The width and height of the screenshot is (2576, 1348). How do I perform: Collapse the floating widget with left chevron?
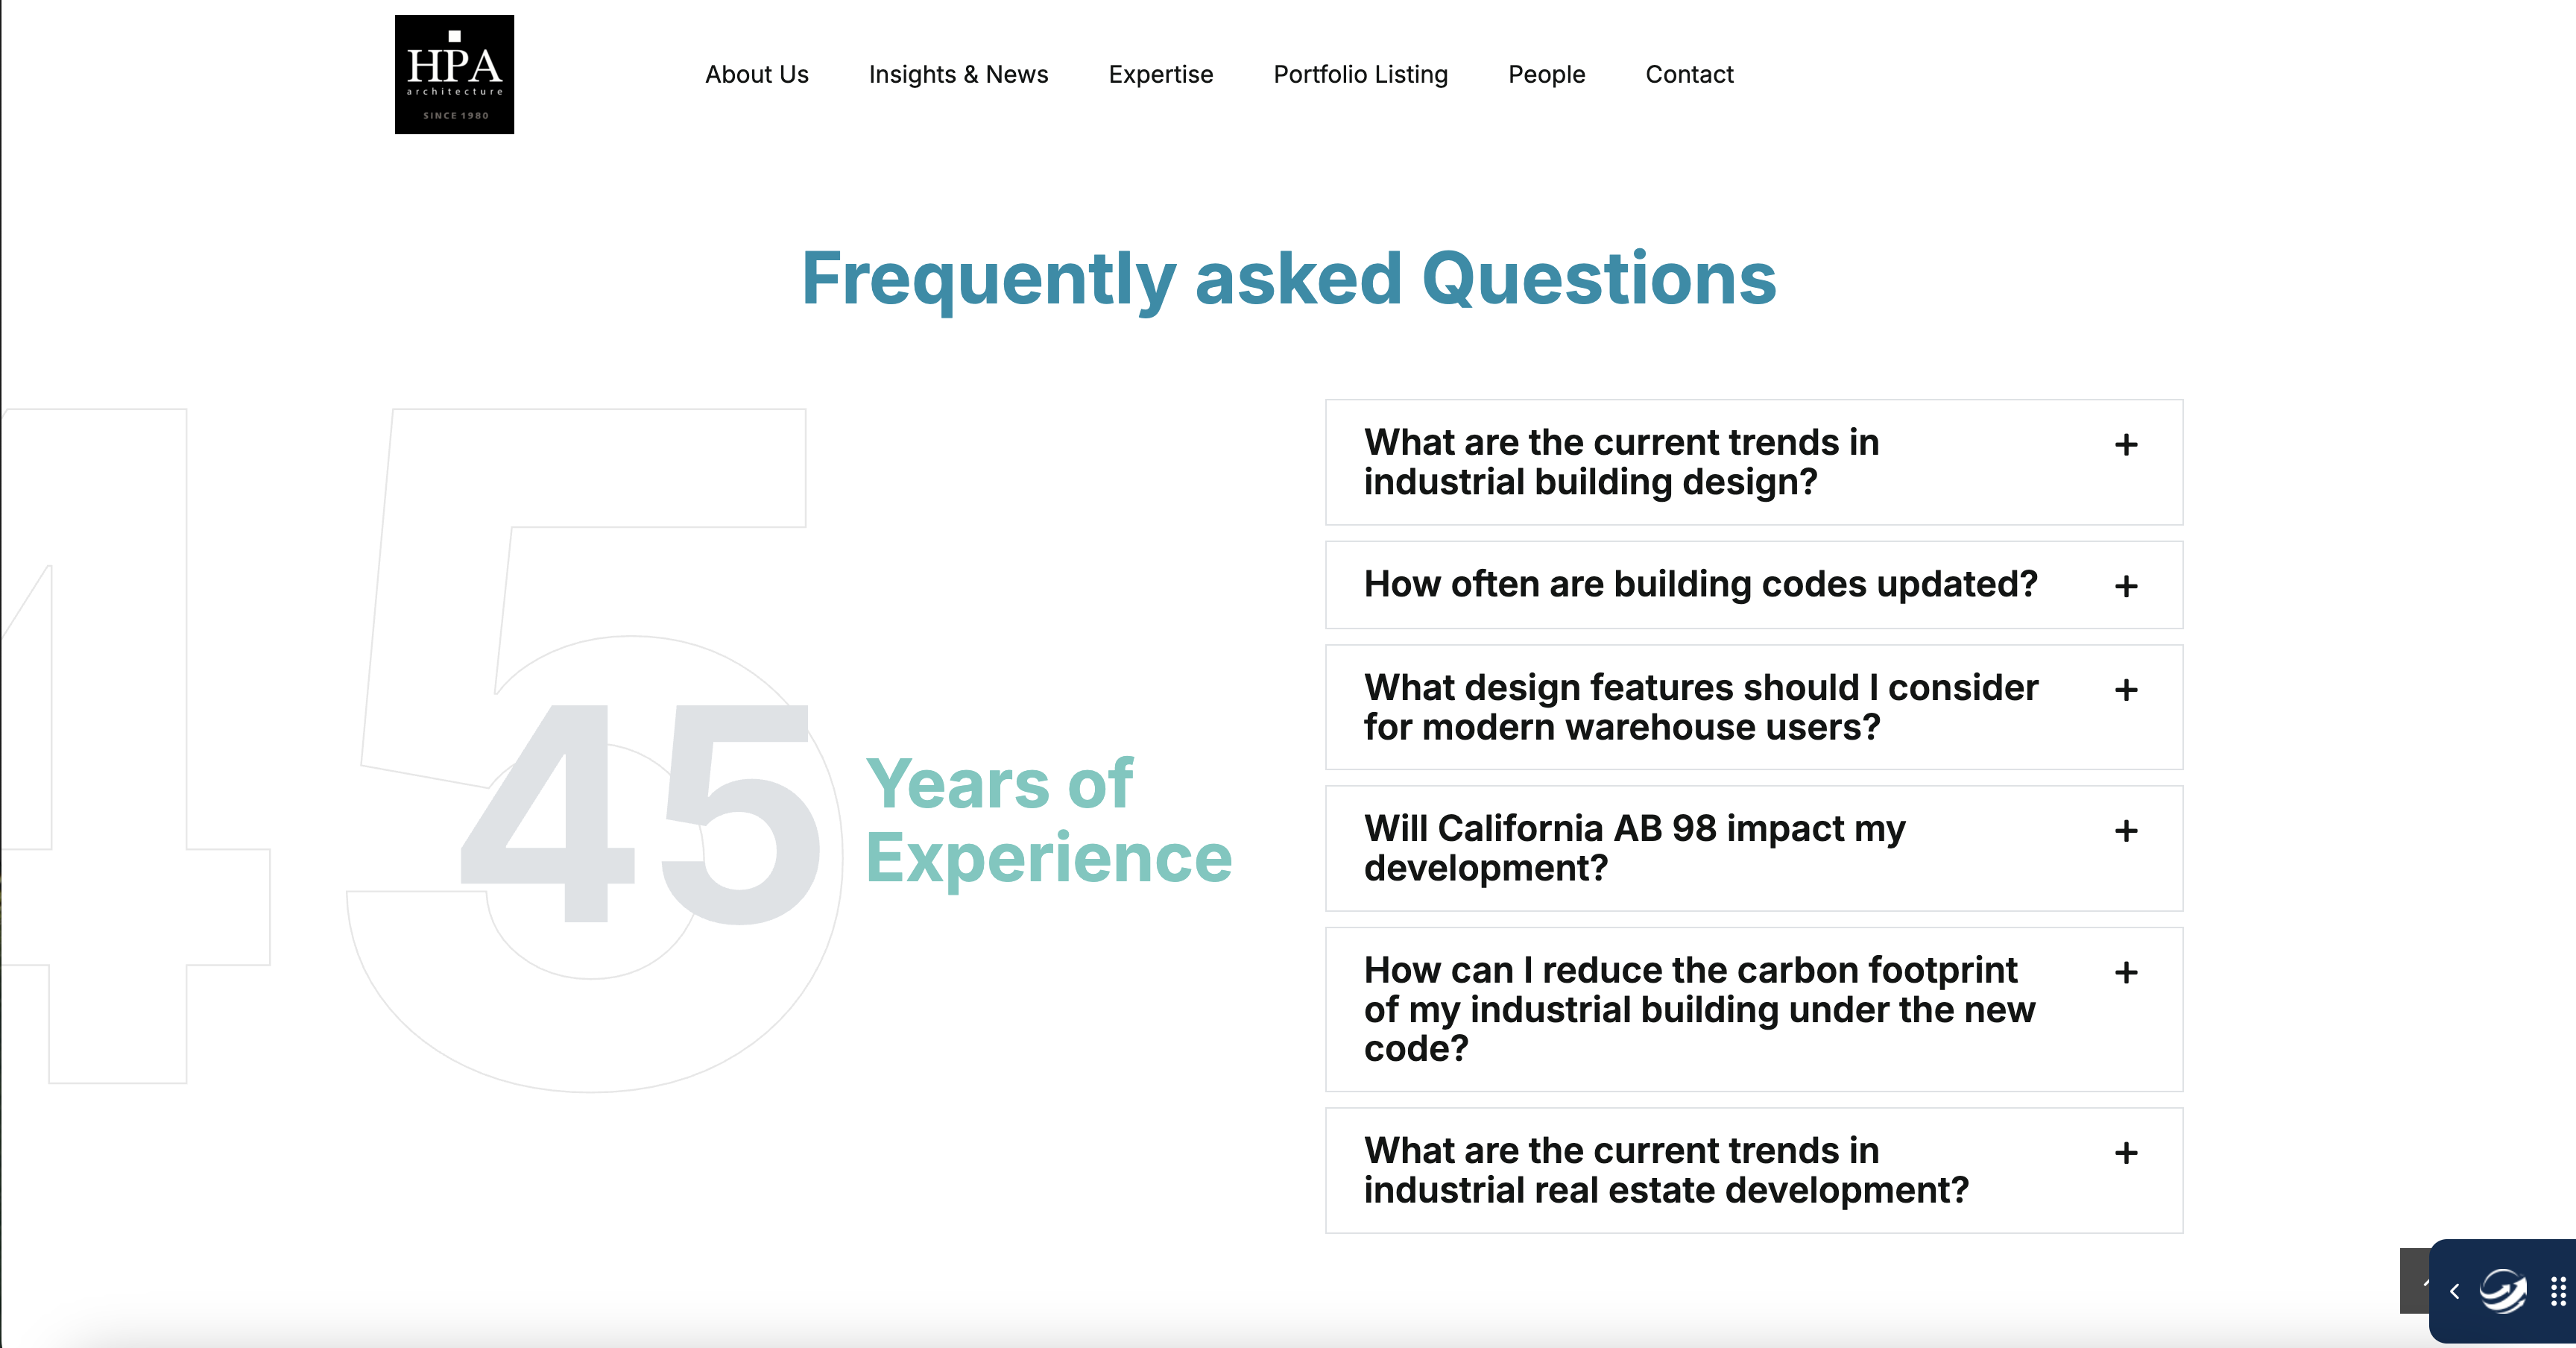tap(2454, 1292)
